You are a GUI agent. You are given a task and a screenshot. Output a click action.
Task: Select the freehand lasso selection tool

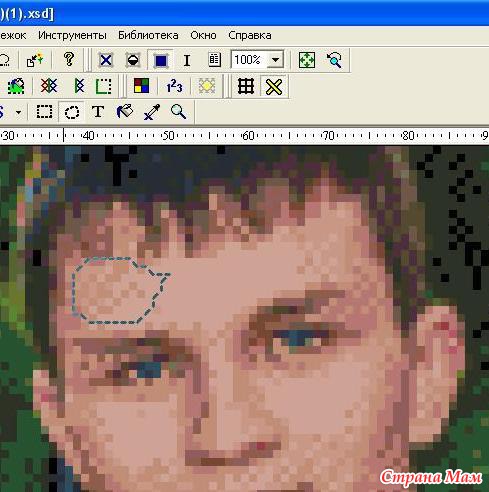click(x=71, y=112)
